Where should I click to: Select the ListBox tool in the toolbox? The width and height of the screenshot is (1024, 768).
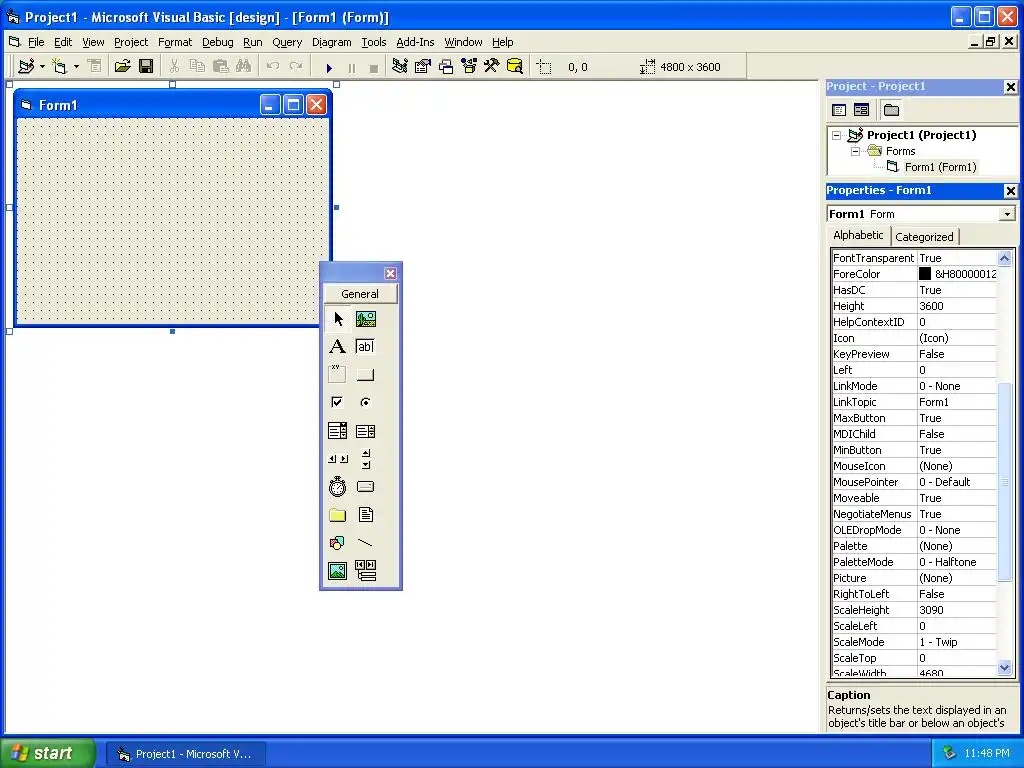(366, 431)
